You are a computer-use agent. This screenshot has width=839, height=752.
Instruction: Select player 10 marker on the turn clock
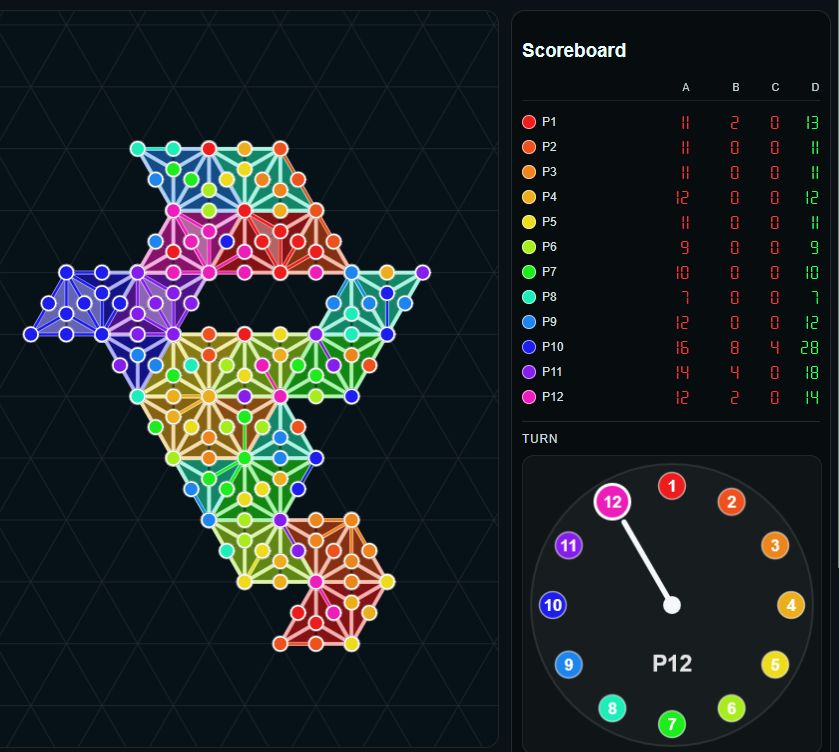551,604
